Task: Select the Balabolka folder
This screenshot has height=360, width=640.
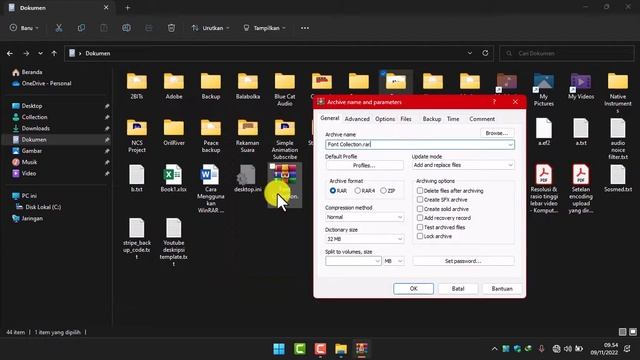Action: pos(248,86)
